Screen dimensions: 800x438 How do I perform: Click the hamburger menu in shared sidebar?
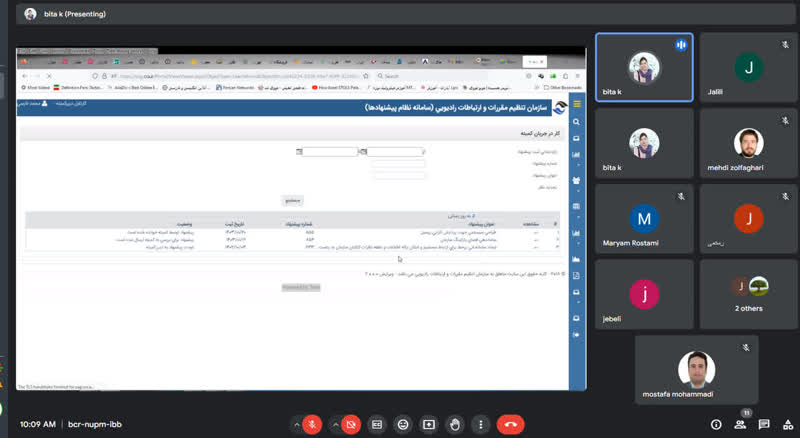(x=577, y=104)
